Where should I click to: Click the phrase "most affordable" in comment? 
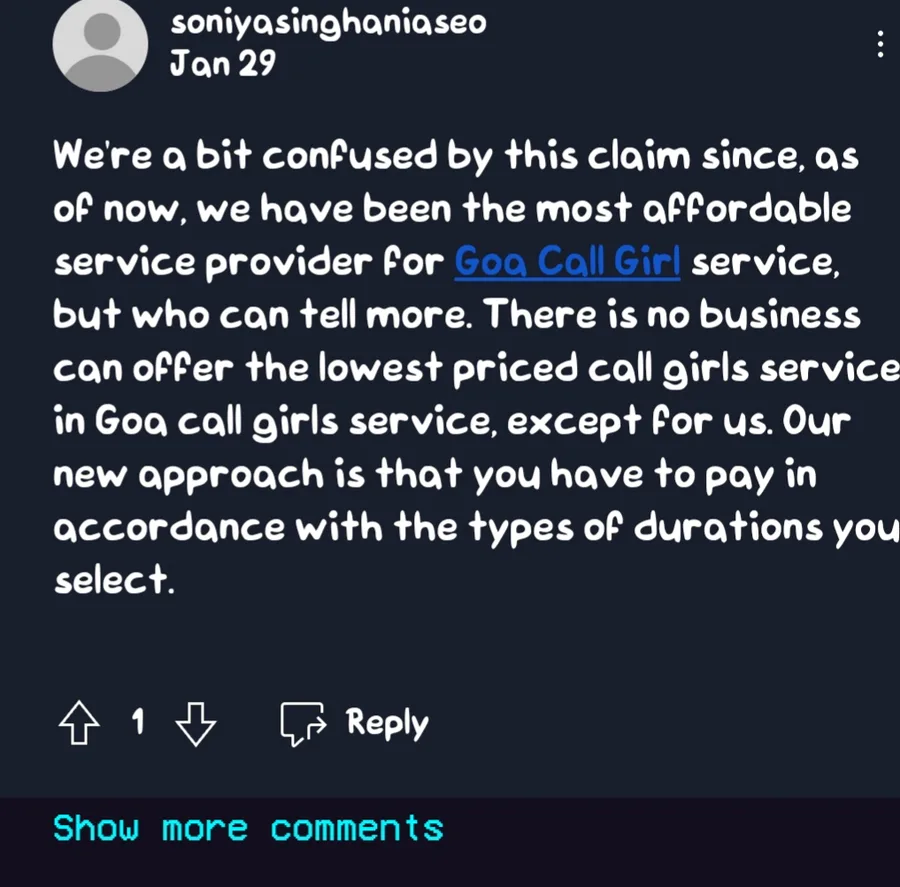693,208
